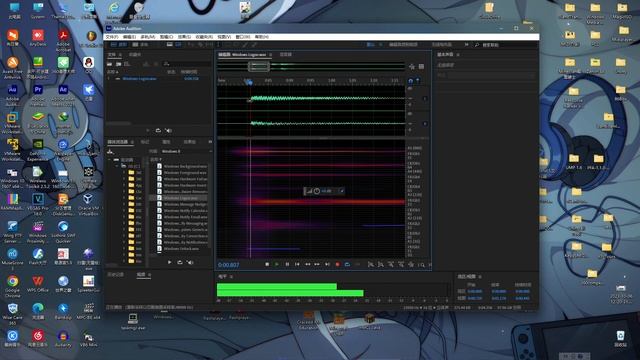This screenshot has width=640, height=360.
Task: Toggle spectral pitch display button
Action: [x=178, y=44]
